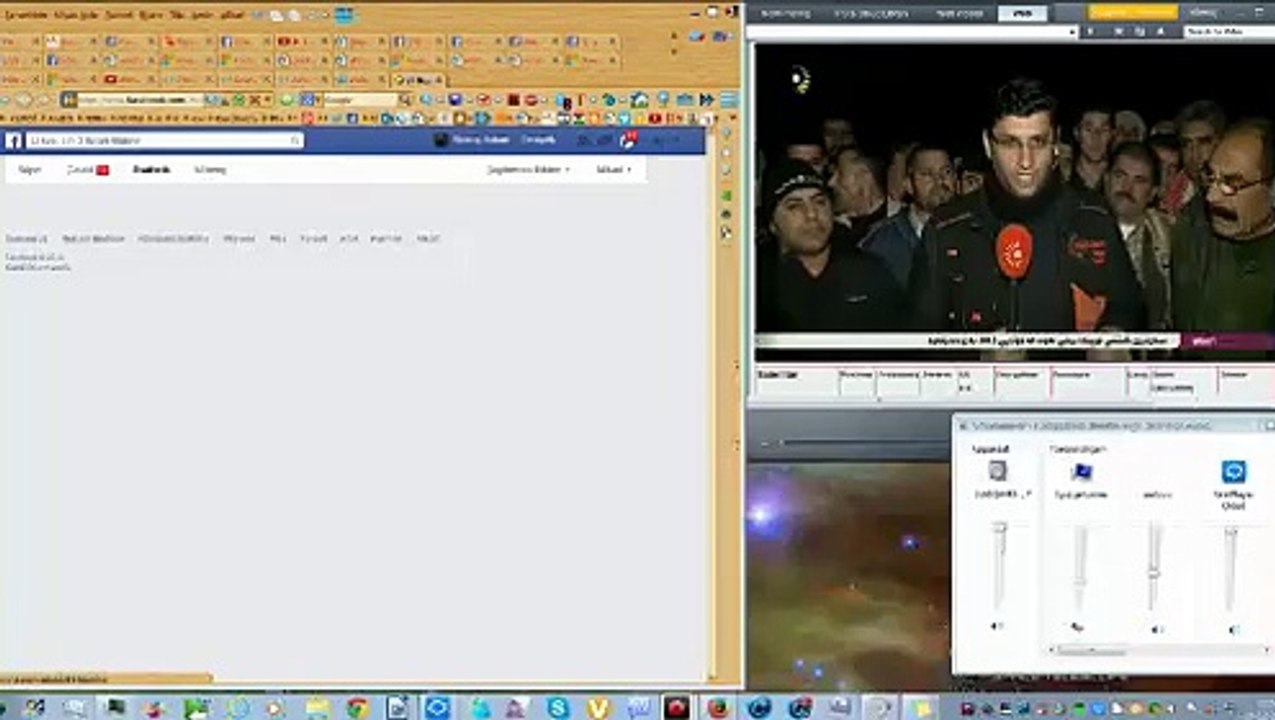Expand the dropdown arrow of video app address field
This screenshot has height=720, width=1275.
coord(1073,32)
